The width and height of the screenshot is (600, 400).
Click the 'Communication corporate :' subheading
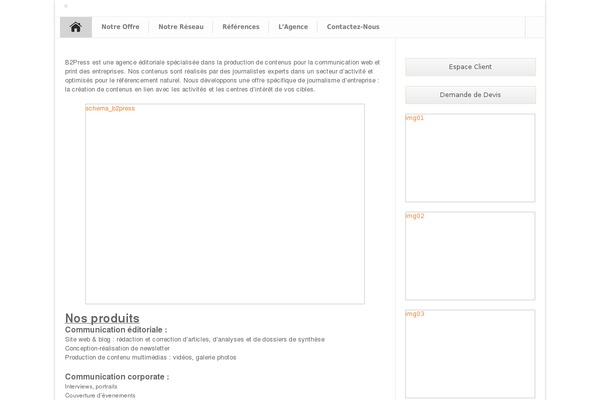click(x=117, y=377)
